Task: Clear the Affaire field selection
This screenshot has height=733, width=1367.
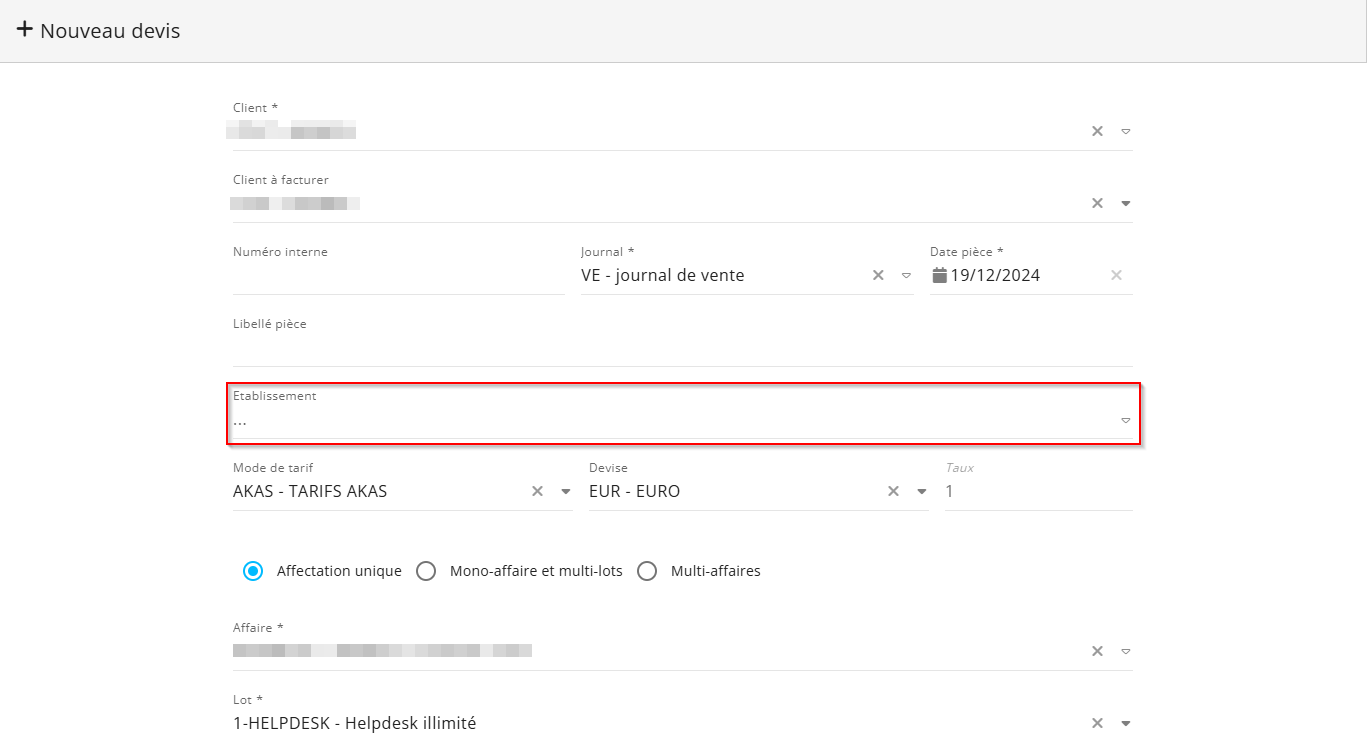Action: pyautogui.click(x=1097, y=651)
